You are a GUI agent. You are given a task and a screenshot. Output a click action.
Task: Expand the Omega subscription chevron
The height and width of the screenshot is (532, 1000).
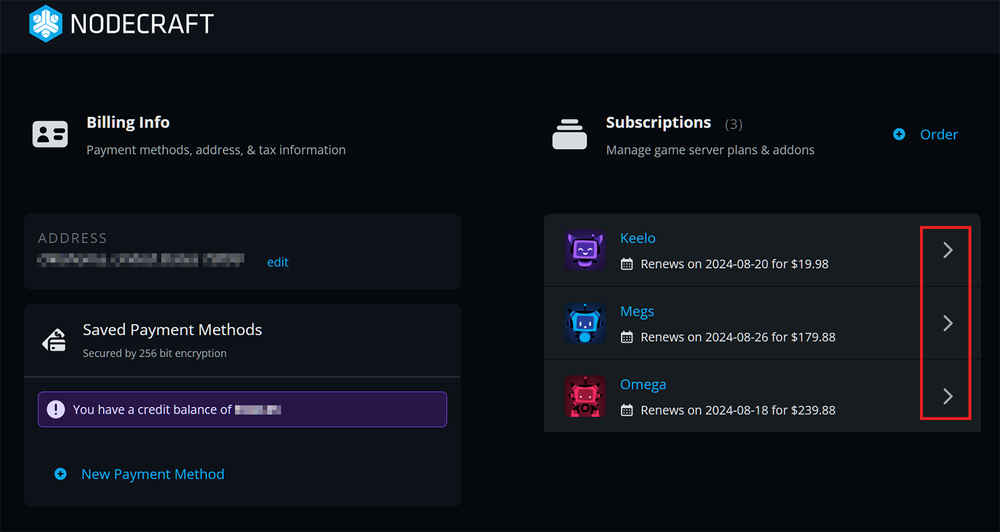[x=947, y=397]
